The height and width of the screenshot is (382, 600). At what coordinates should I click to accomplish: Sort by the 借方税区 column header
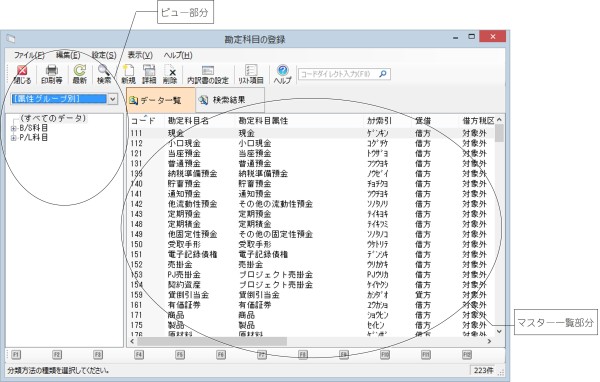coord(477,121)
